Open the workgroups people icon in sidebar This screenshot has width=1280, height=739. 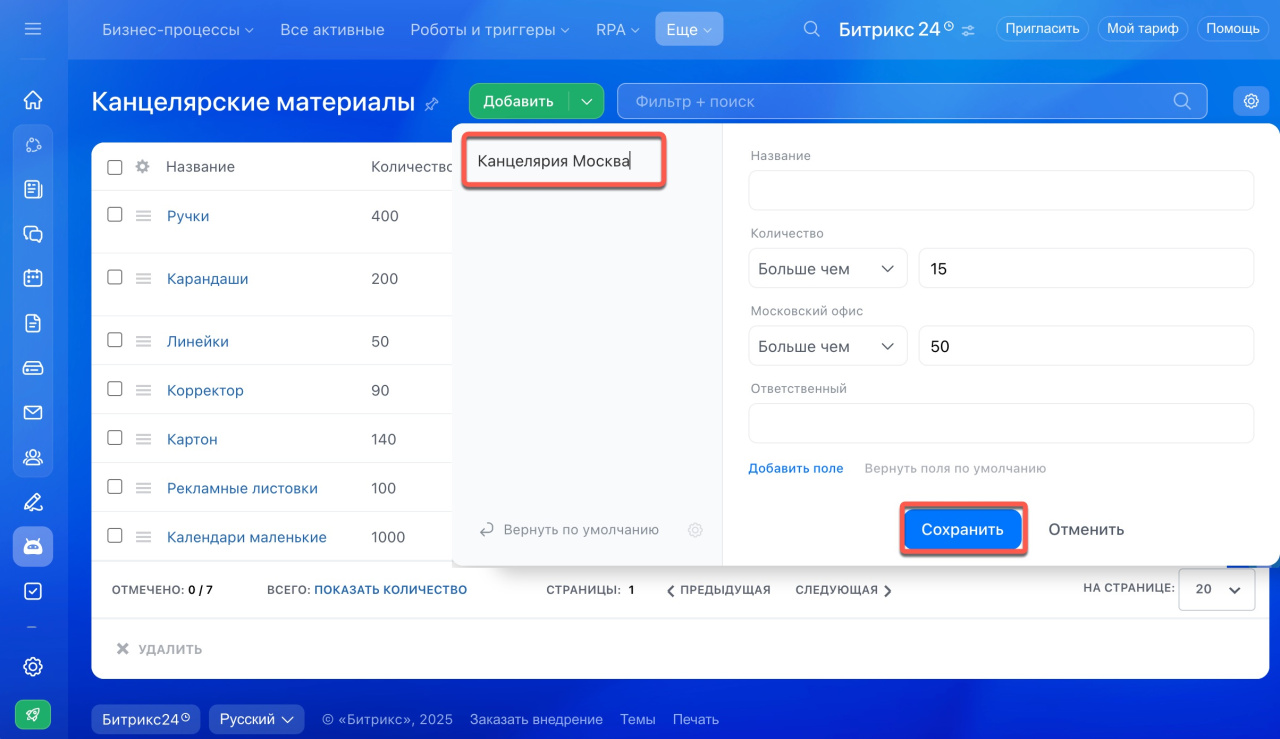tap(33, 457)
